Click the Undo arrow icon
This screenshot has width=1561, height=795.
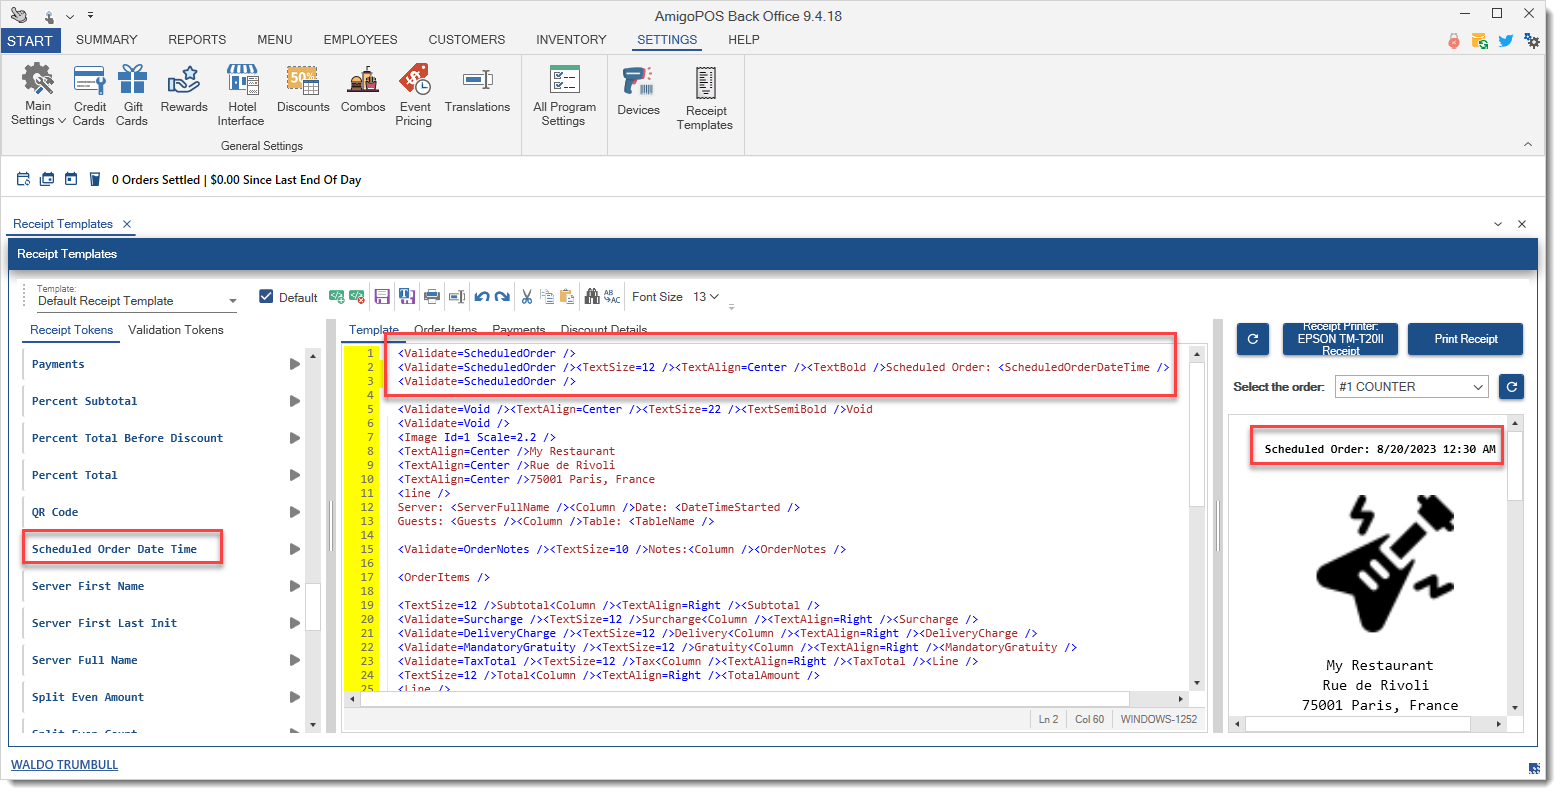(482, 297)
